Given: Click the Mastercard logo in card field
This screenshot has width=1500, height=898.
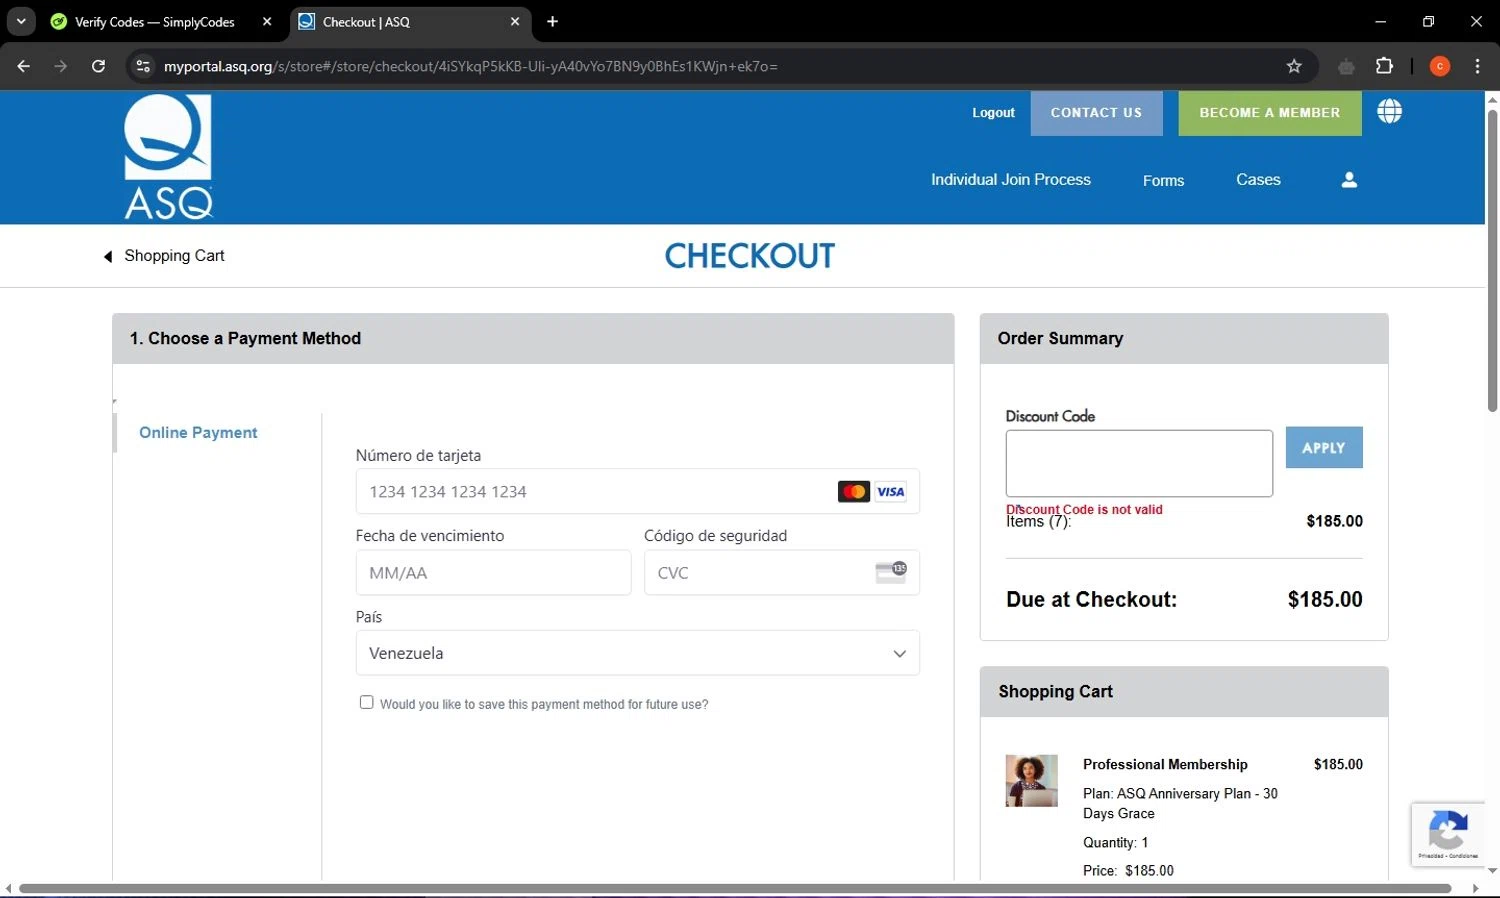Looking at the screenshot, I should pos(854,492).
